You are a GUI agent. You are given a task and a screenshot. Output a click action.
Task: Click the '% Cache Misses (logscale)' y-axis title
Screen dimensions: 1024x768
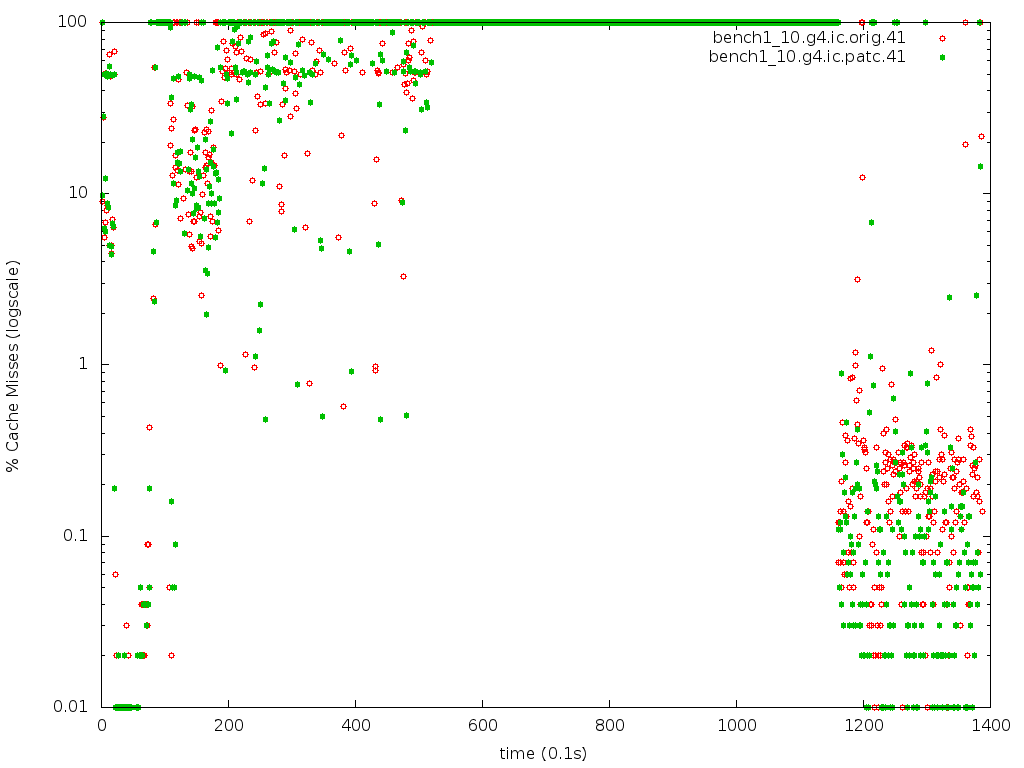coord(13,366)
